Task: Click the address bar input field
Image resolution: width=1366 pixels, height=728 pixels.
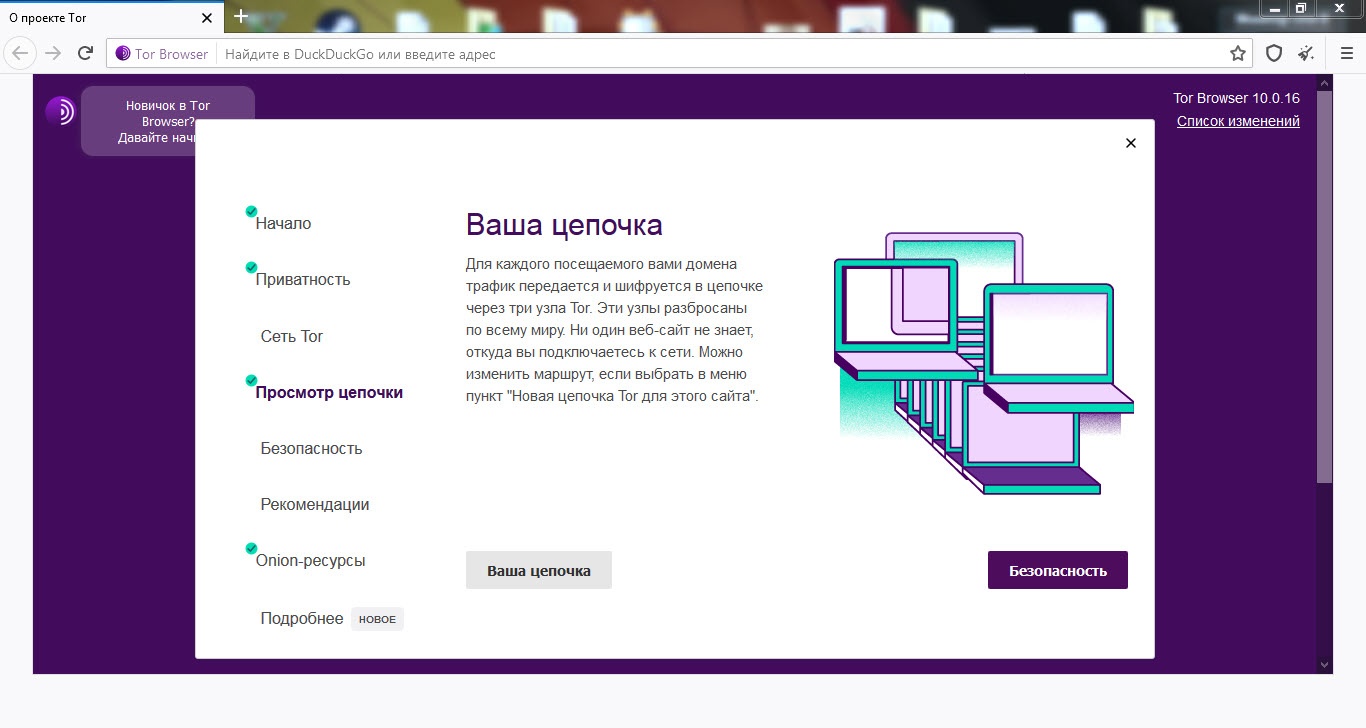Action: click(x=600, y=53)
